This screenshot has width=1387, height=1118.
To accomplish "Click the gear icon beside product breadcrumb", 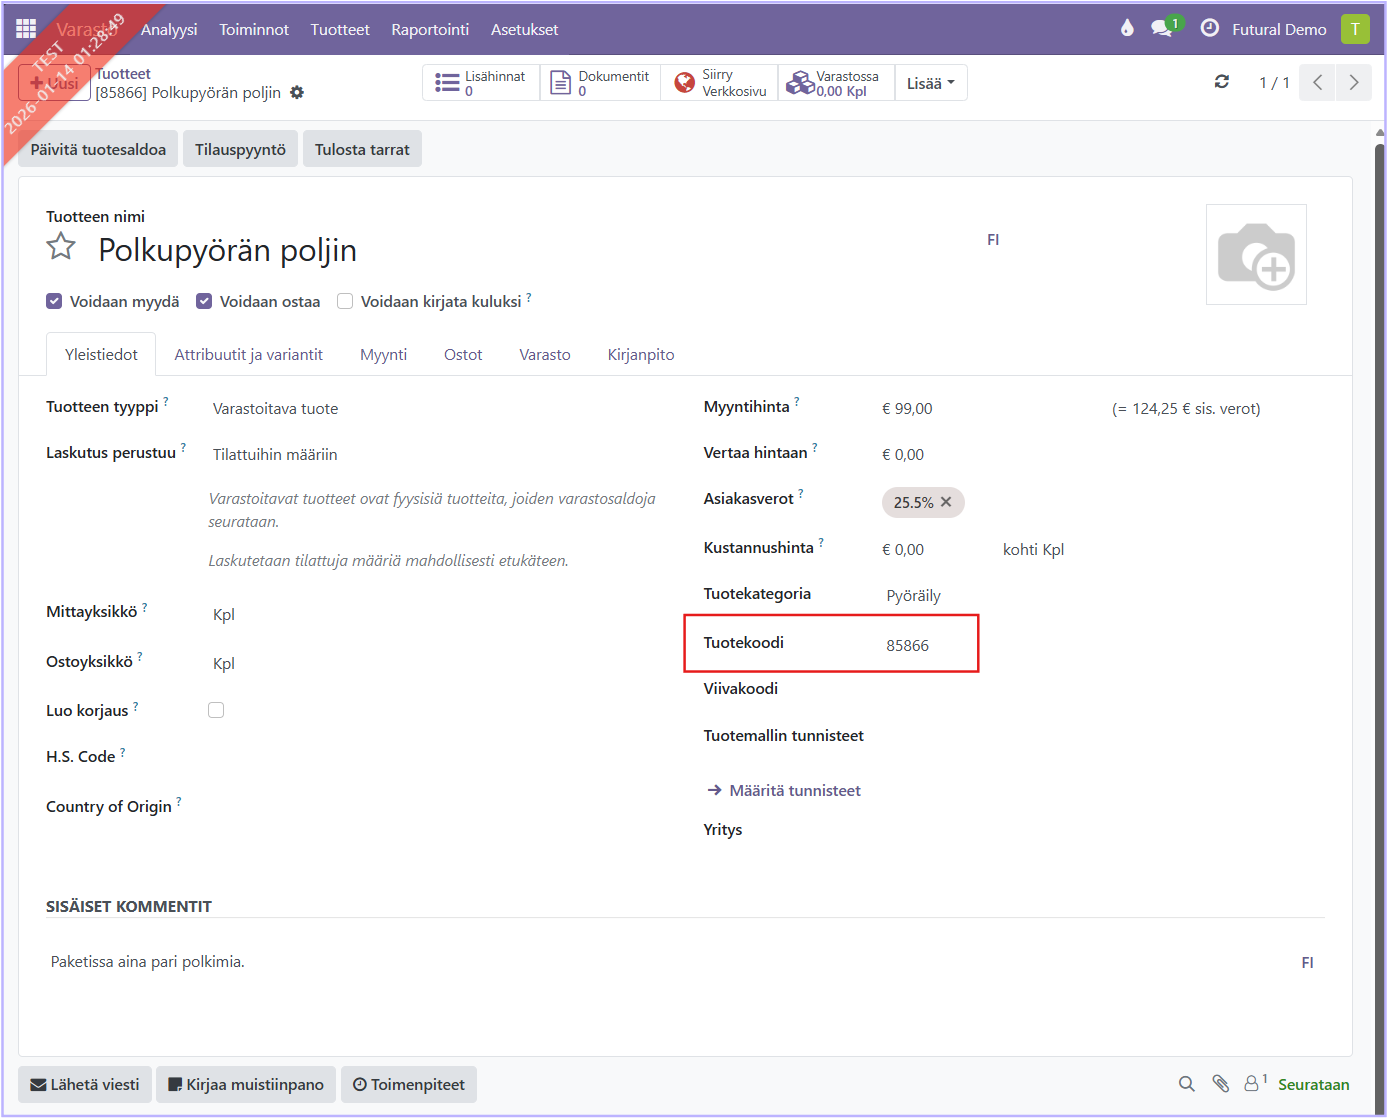I will [297, 93].
